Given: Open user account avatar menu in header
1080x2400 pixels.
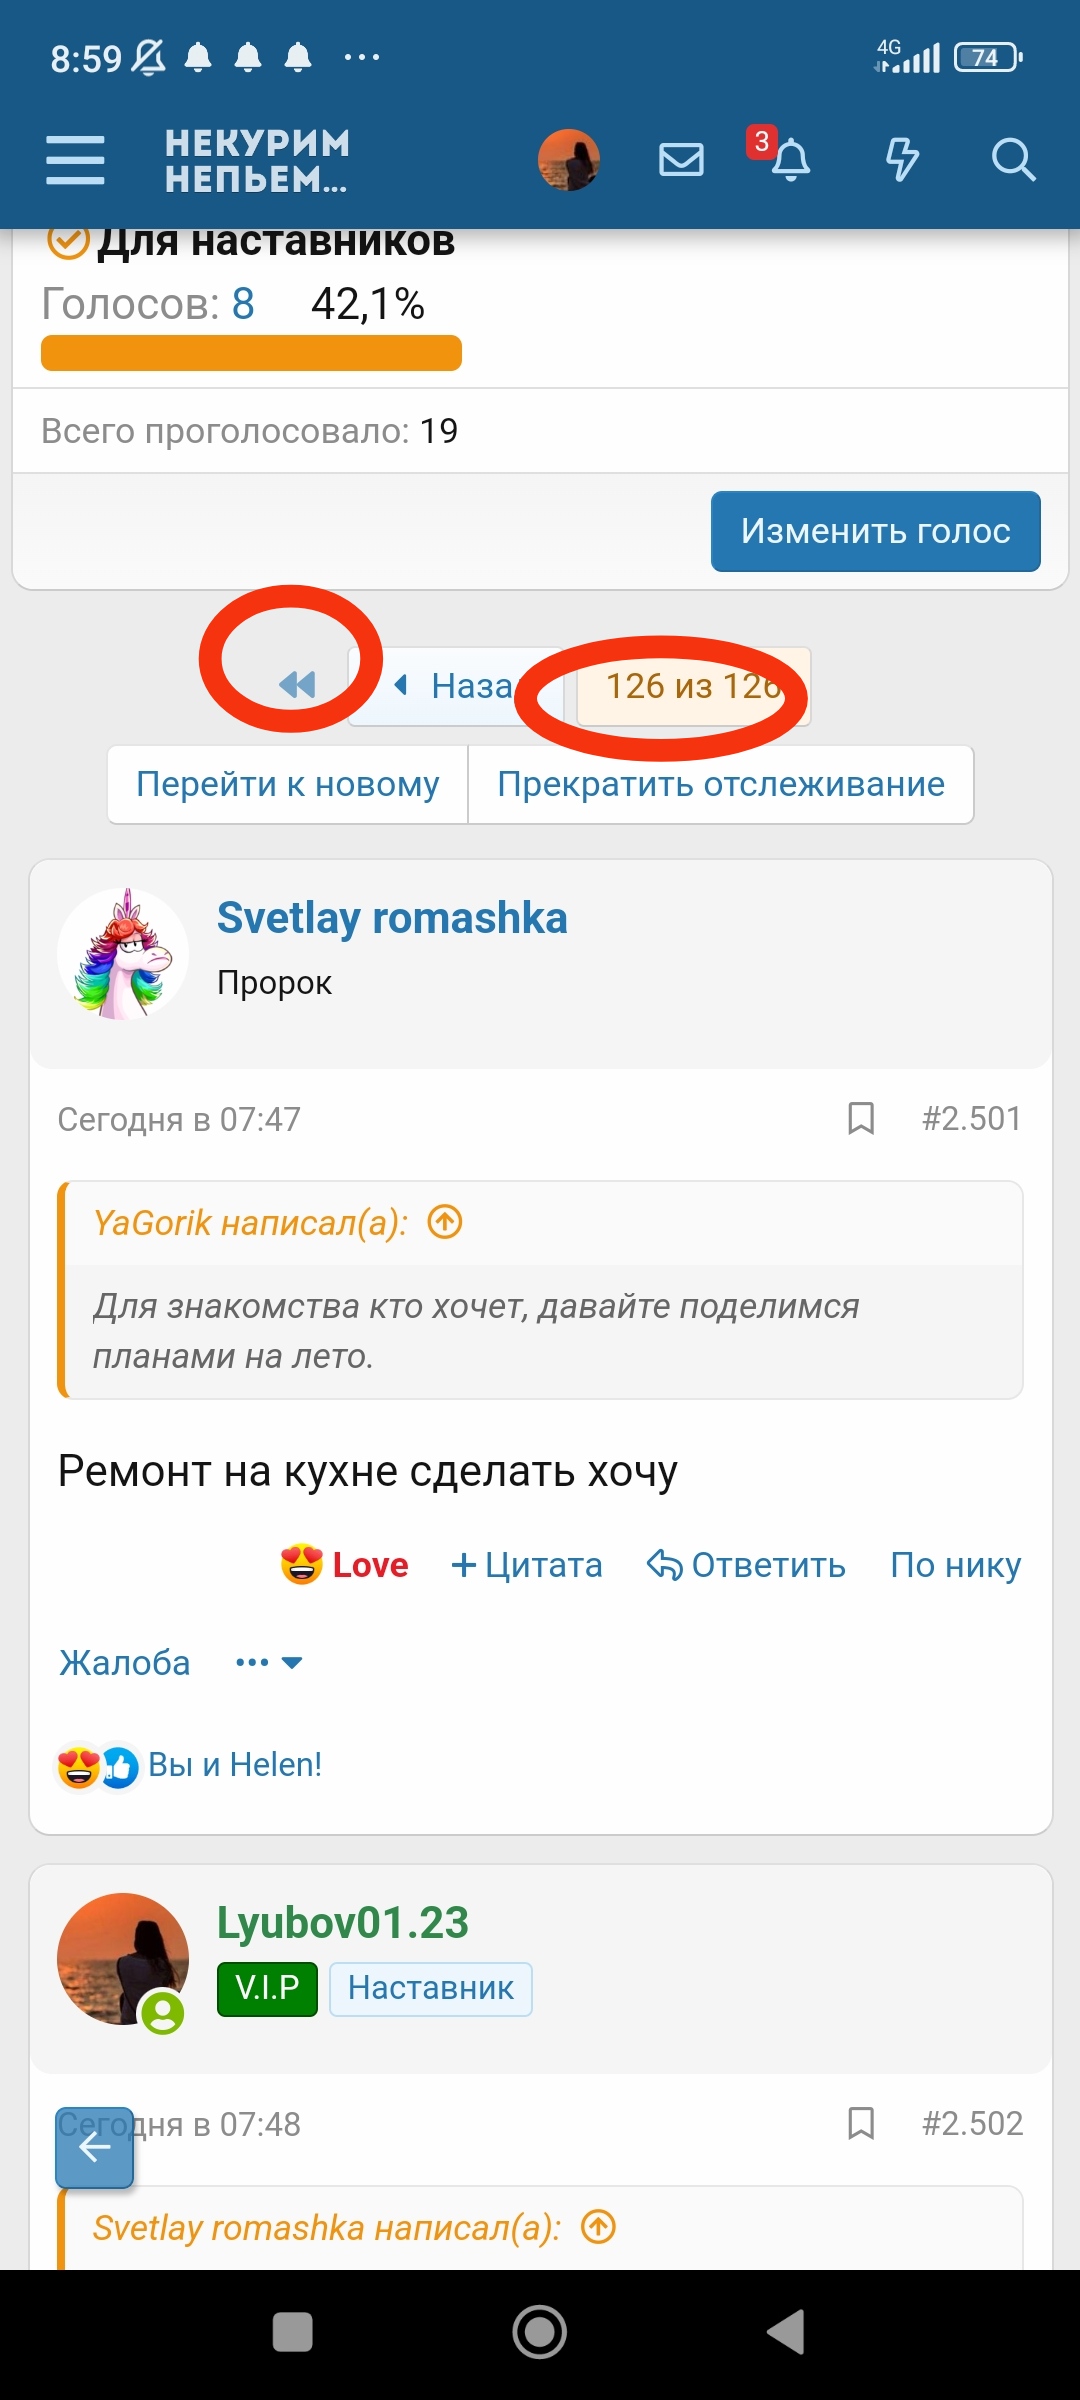Looking at the screenshot, I should (569, 160).
